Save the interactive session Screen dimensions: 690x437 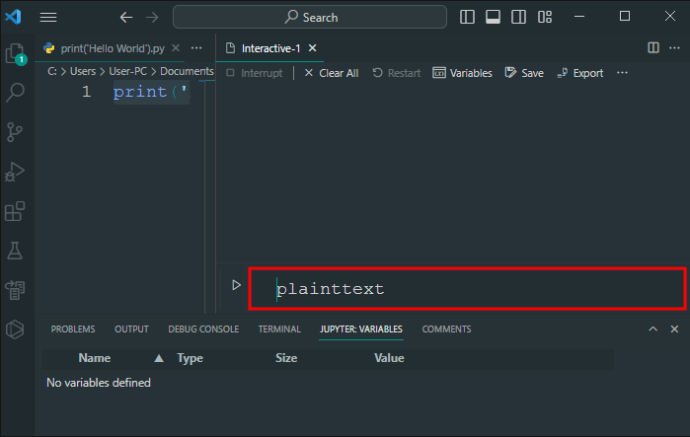(x=524, y=73)
